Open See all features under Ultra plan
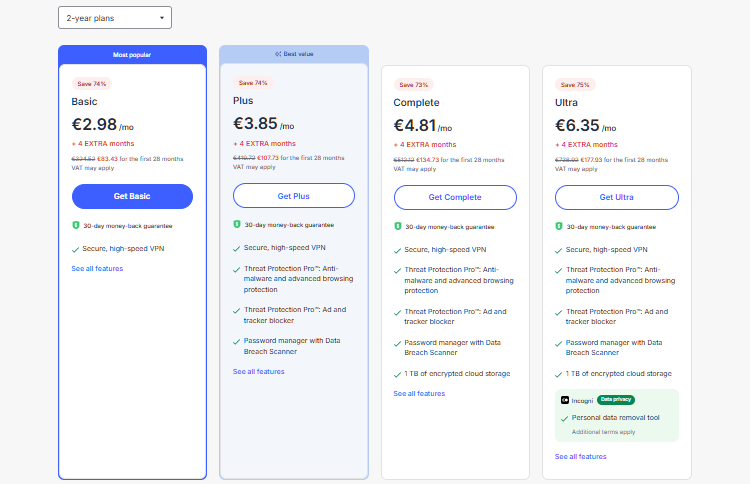This screenshot has height=484, width=750. (580, 456)
